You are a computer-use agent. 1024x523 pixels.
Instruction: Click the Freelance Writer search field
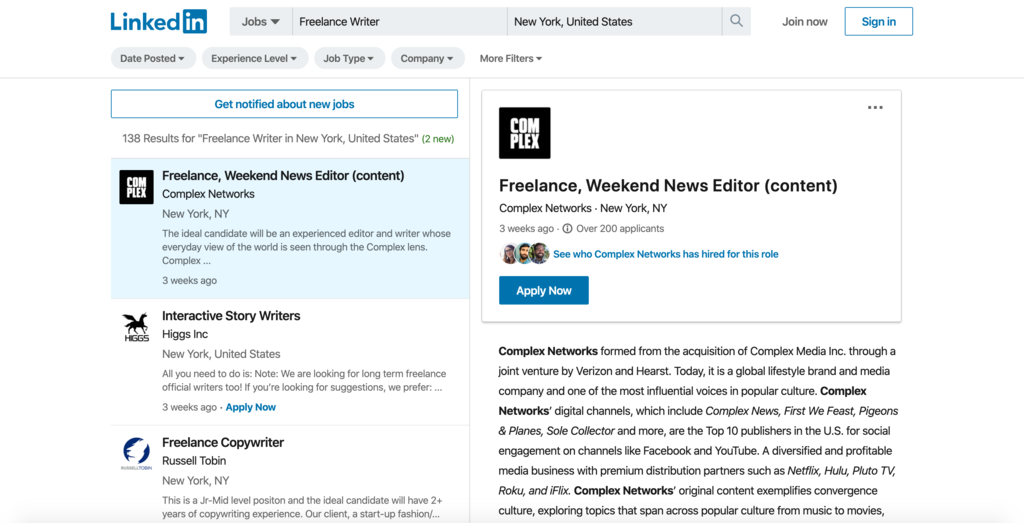tap(399, 21)
